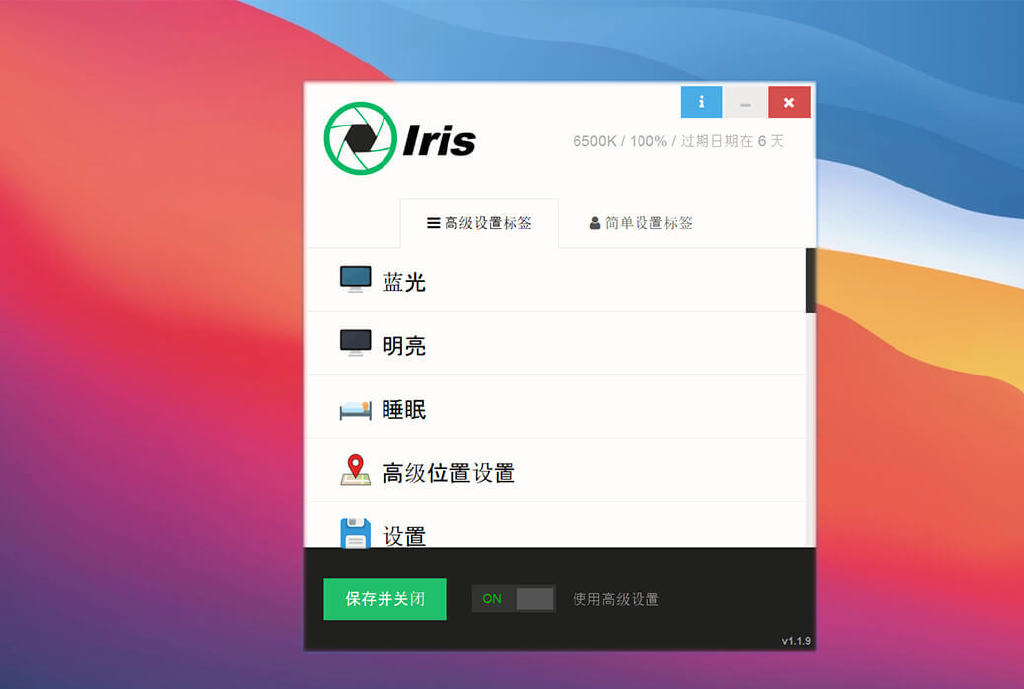Switch to 高级设置标签 tab
1024x689 pixels.
[479, 223]
